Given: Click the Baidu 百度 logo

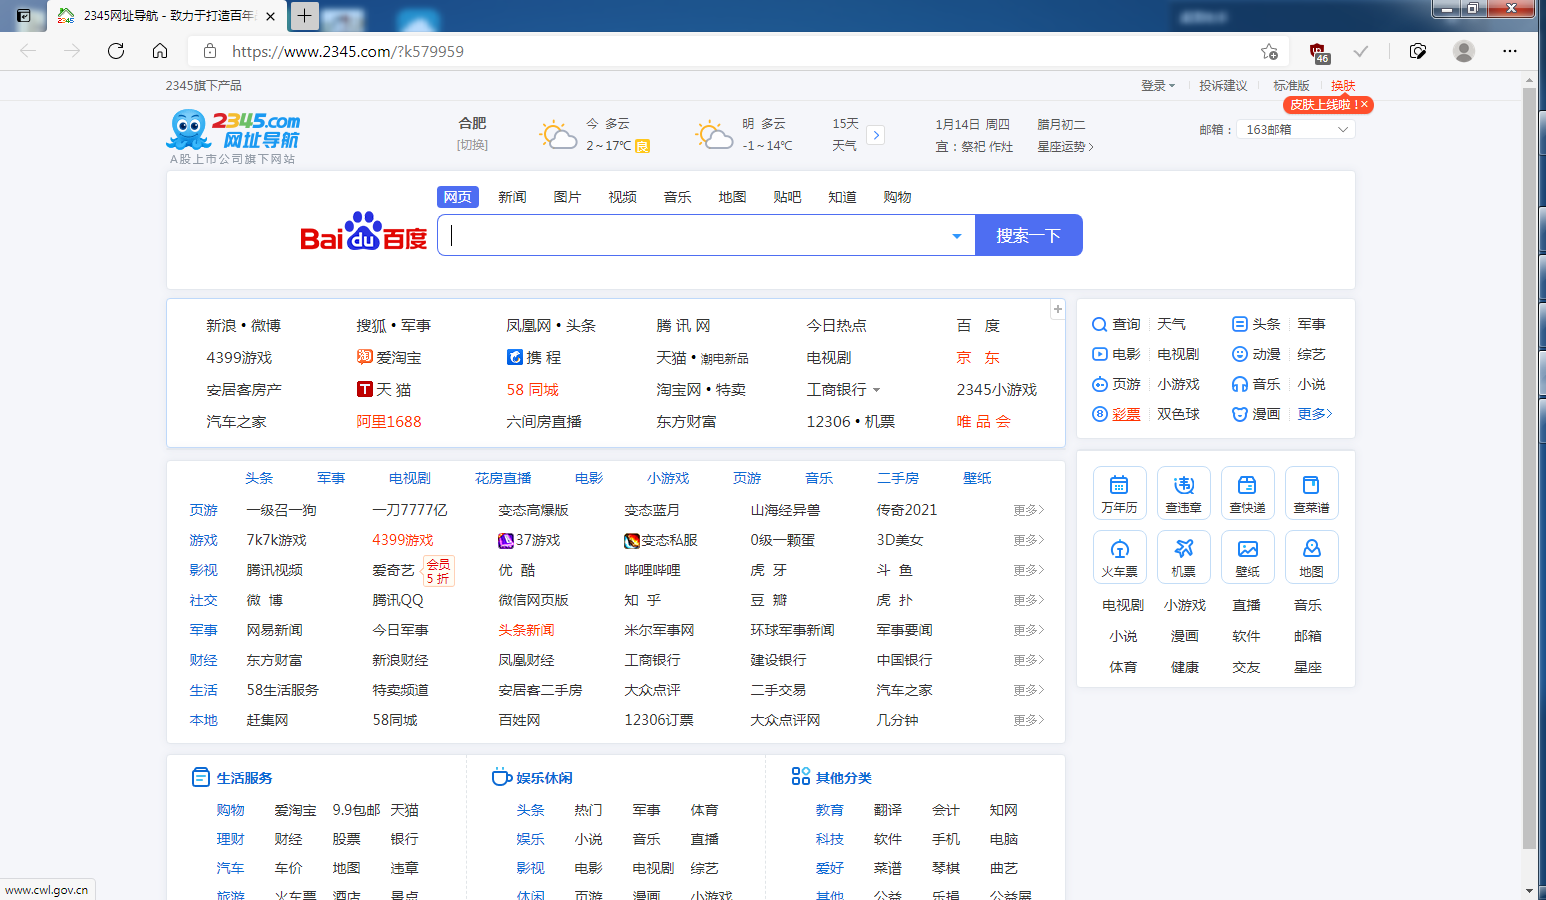Looking at the screenshot, I should [x=363, y=233].
